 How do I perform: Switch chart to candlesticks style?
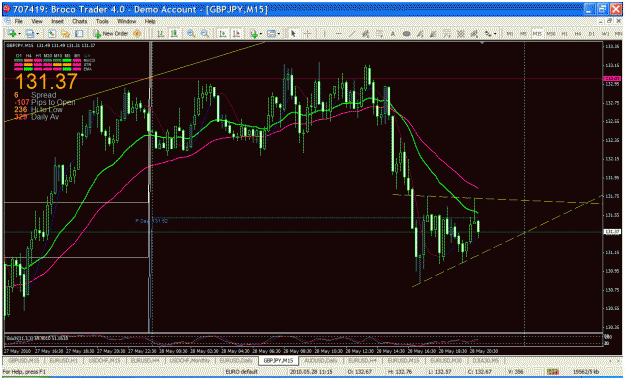coord(174,34)
